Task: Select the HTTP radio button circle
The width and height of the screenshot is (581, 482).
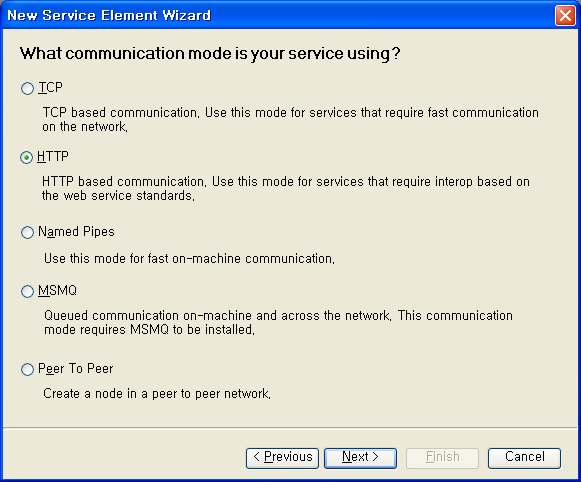Action: 26,158
